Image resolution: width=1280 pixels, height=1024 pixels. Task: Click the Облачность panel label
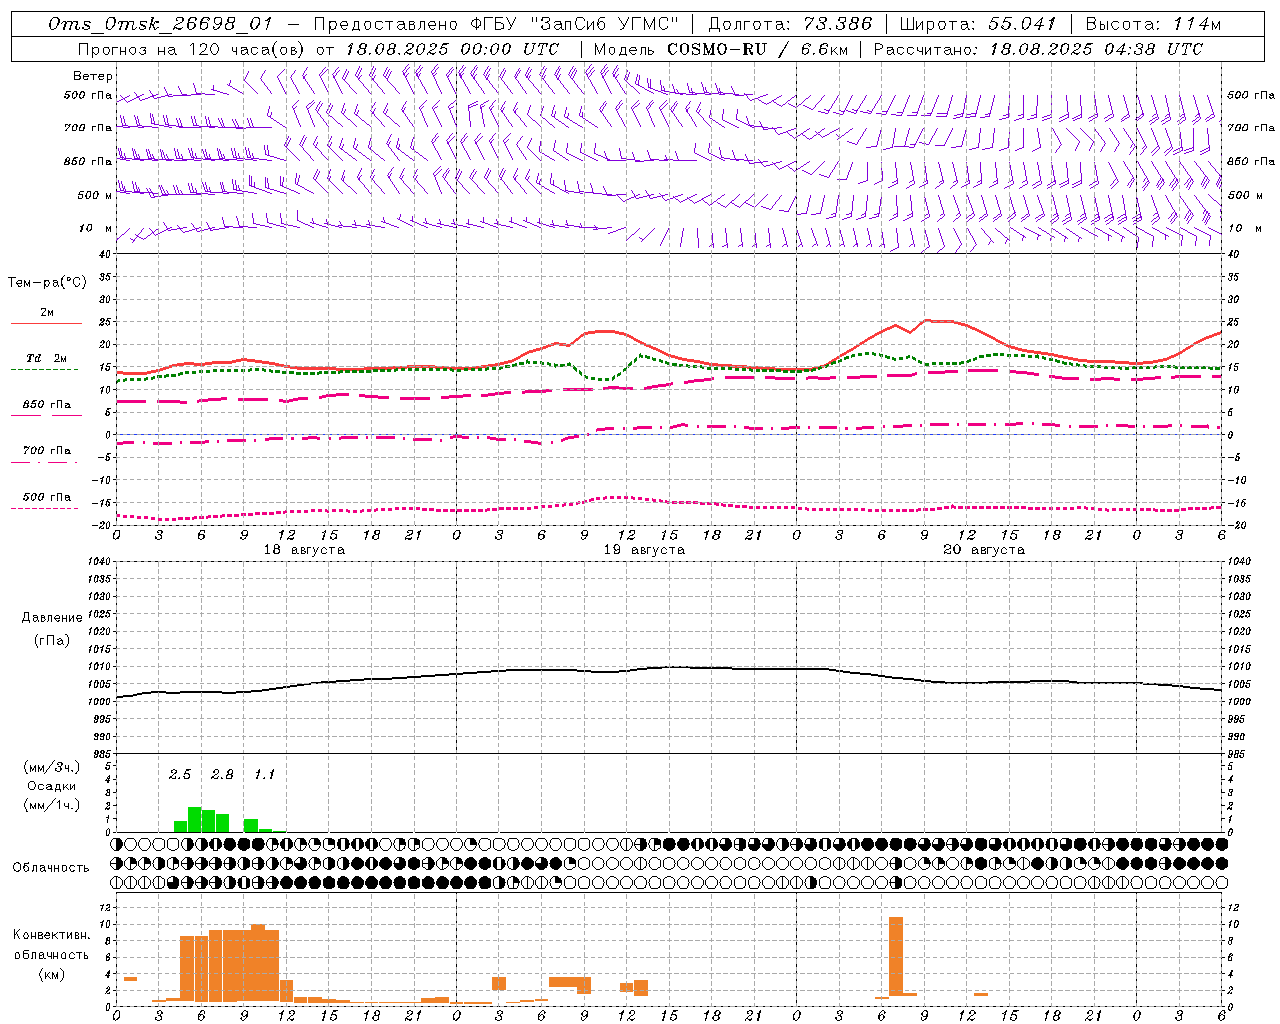(51, 868)
